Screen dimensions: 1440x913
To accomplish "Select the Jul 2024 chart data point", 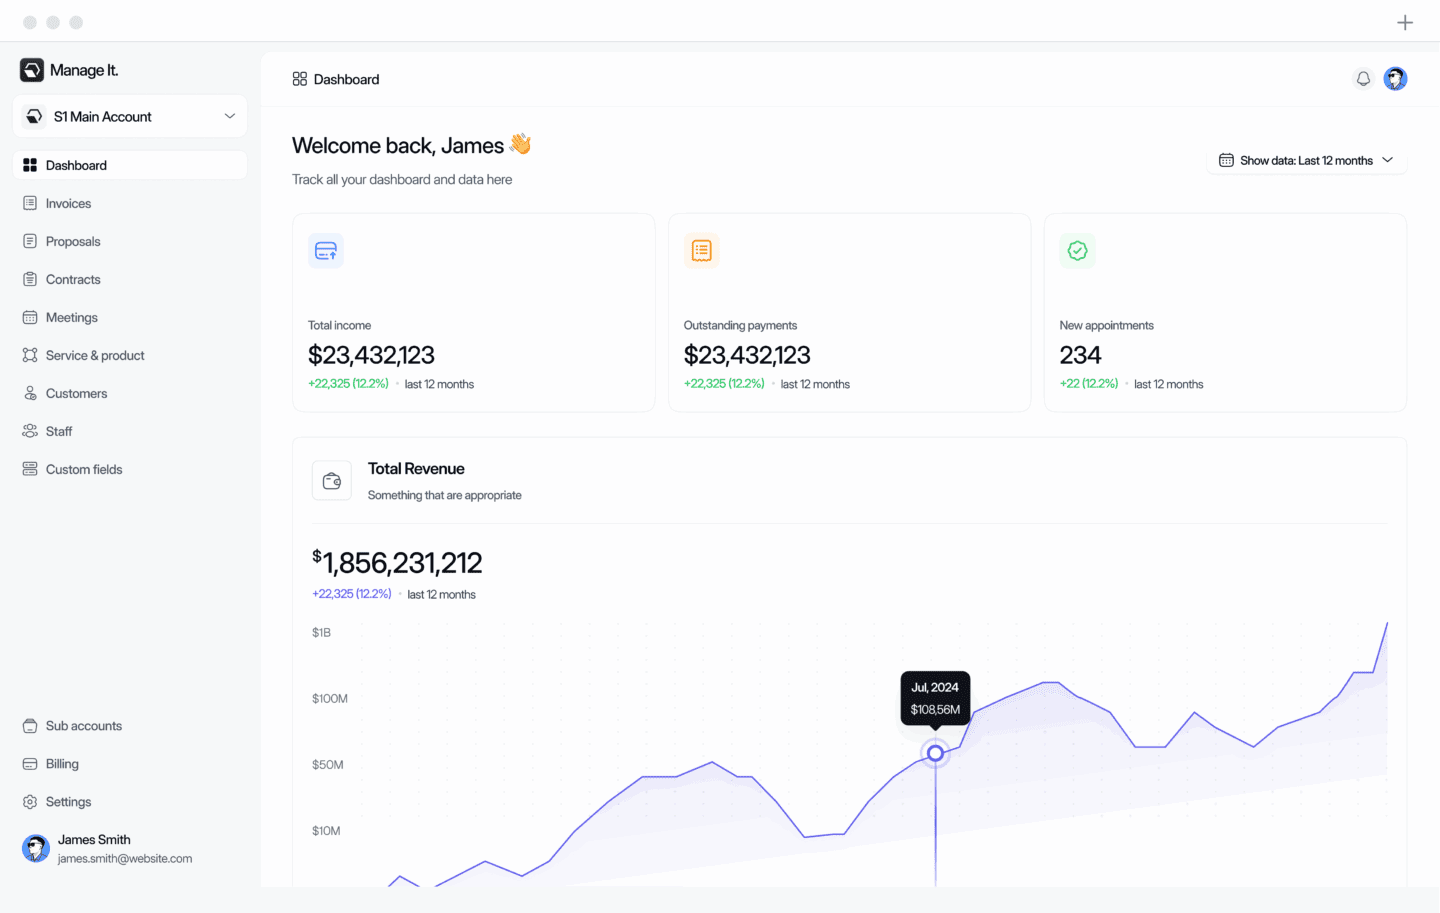I will [x=934, y=753].
